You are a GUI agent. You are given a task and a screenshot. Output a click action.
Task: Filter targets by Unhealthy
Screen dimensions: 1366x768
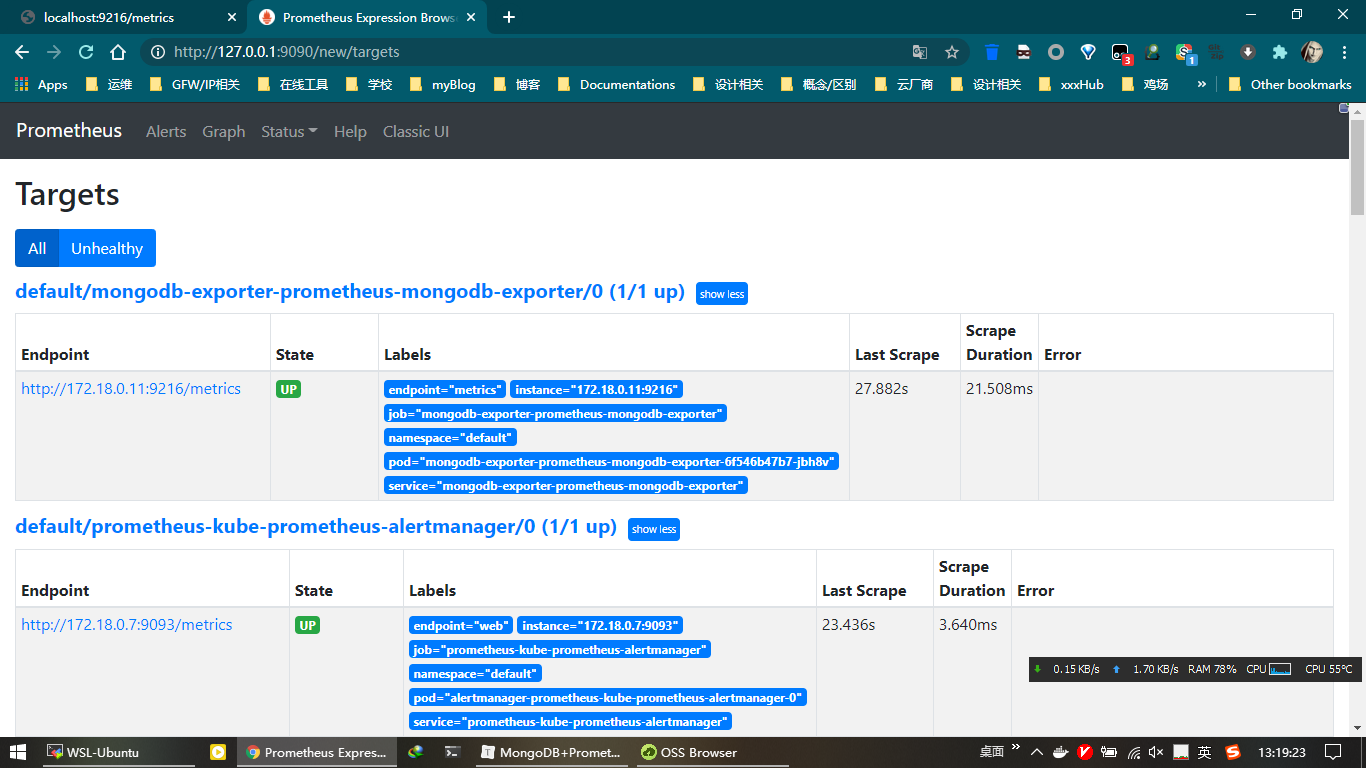pyautogui.click(x=107, y=248)
